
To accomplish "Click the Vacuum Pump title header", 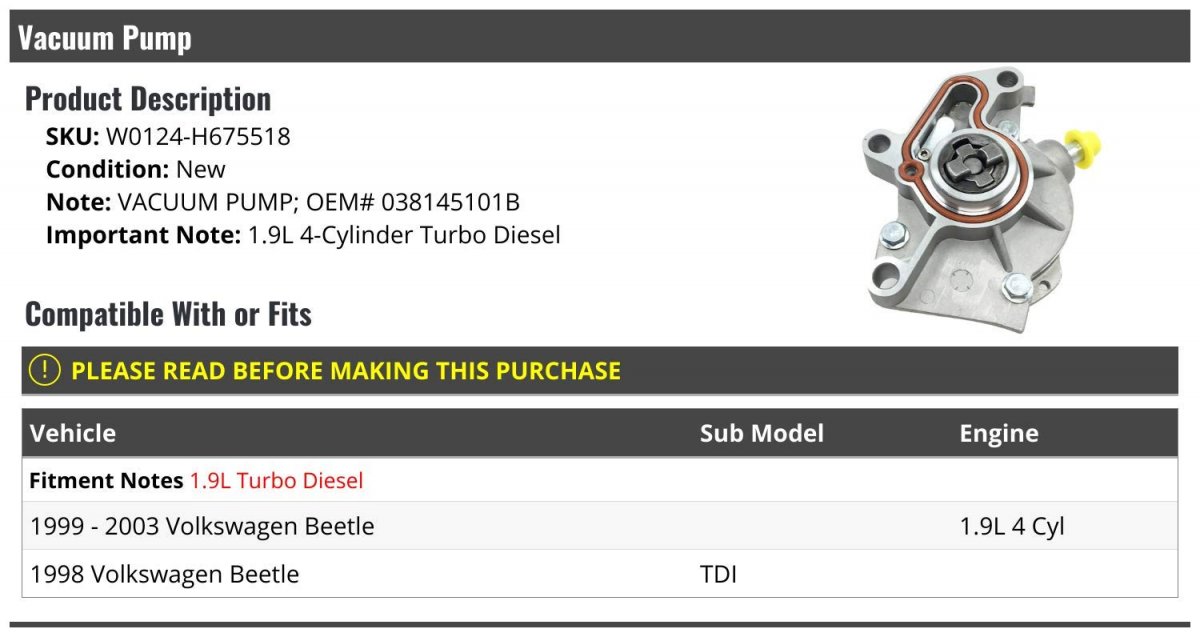I will 105,39.
